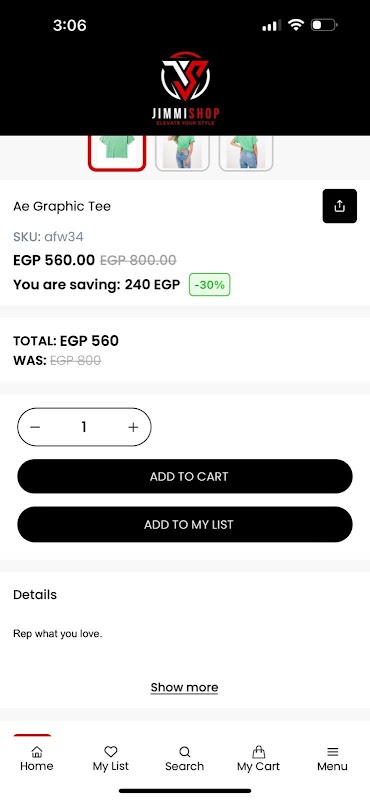Tap the battery indicator in status bar
Viewport: 370px width, 800px height.
(324, 24)
